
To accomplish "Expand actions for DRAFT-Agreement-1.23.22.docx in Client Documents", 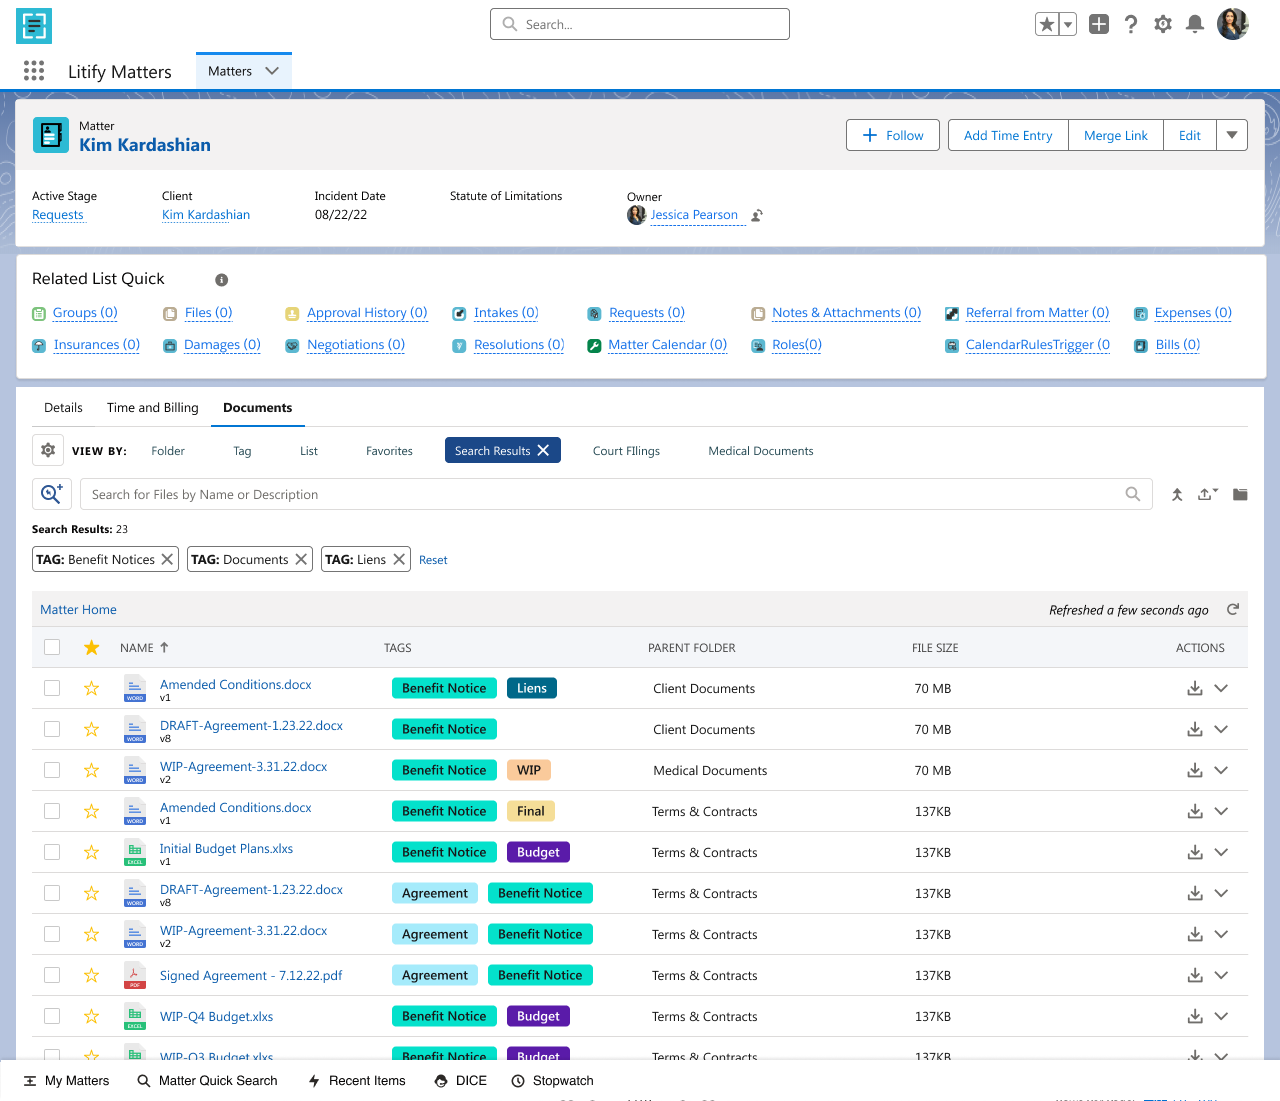I will [x=1221, y=729].
